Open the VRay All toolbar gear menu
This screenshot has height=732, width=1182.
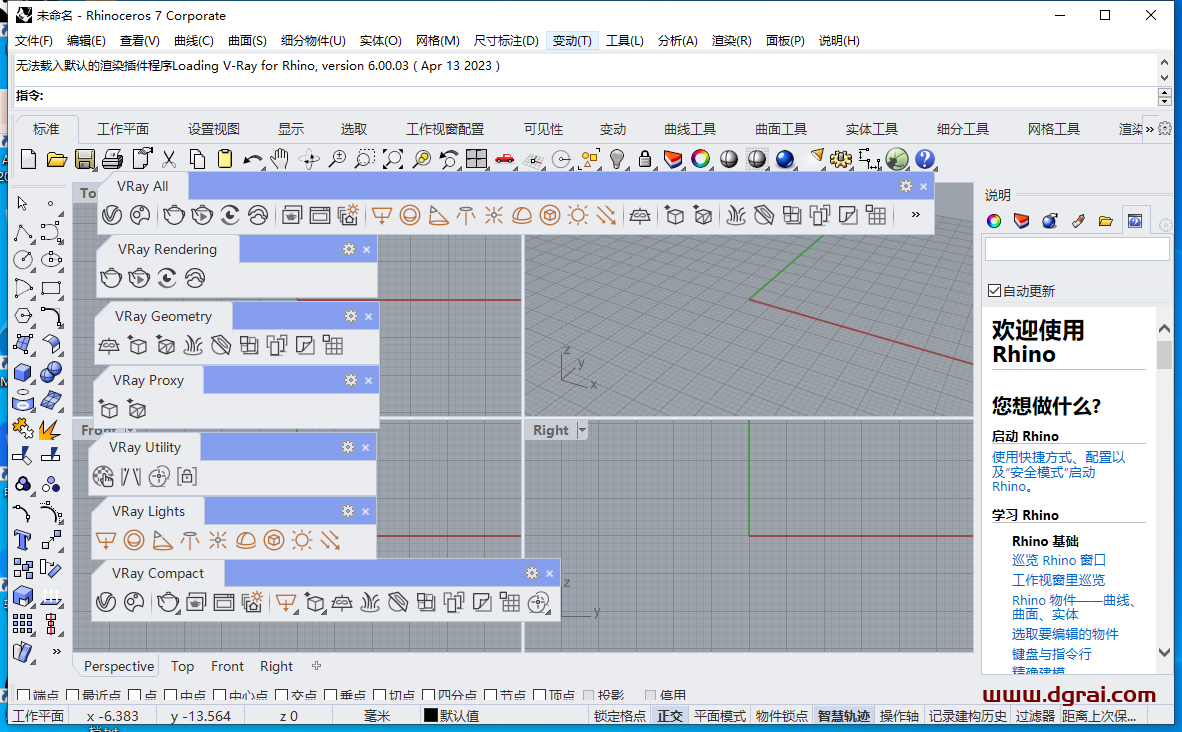[x=905, y=186]
